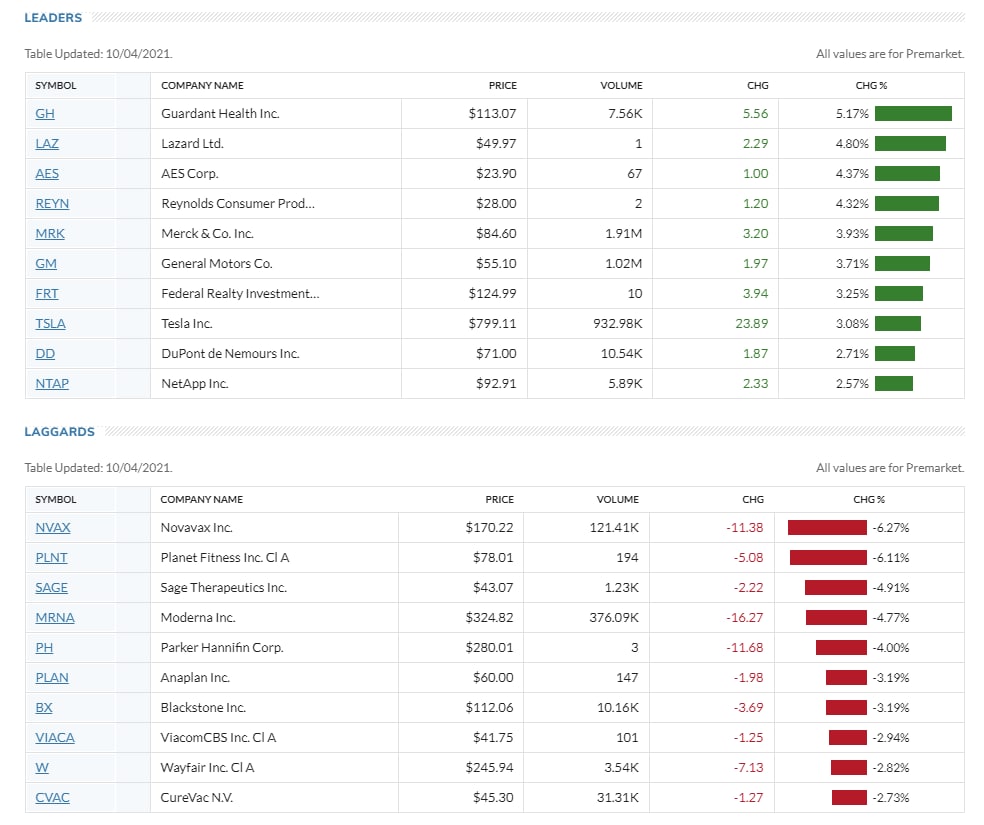Click the PLAN ticker link

pos(52,678)
